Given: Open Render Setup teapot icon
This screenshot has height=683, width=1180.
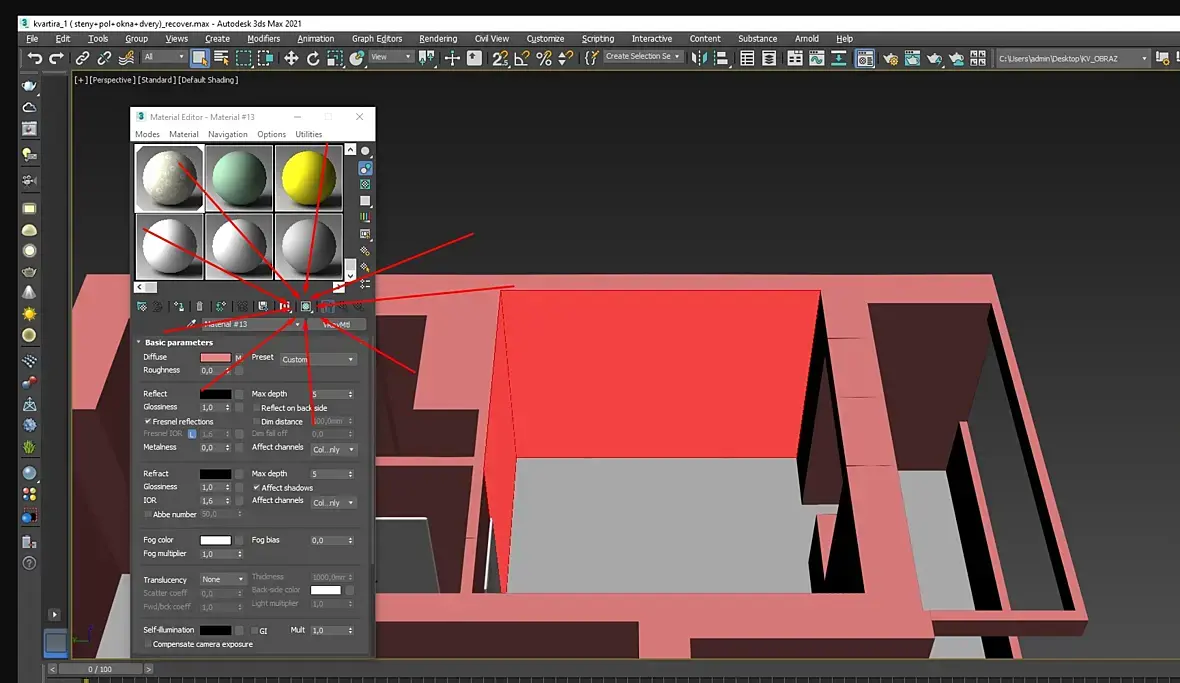Looking at the screenshot, I should pyautogui.click(x=891, y=58).
